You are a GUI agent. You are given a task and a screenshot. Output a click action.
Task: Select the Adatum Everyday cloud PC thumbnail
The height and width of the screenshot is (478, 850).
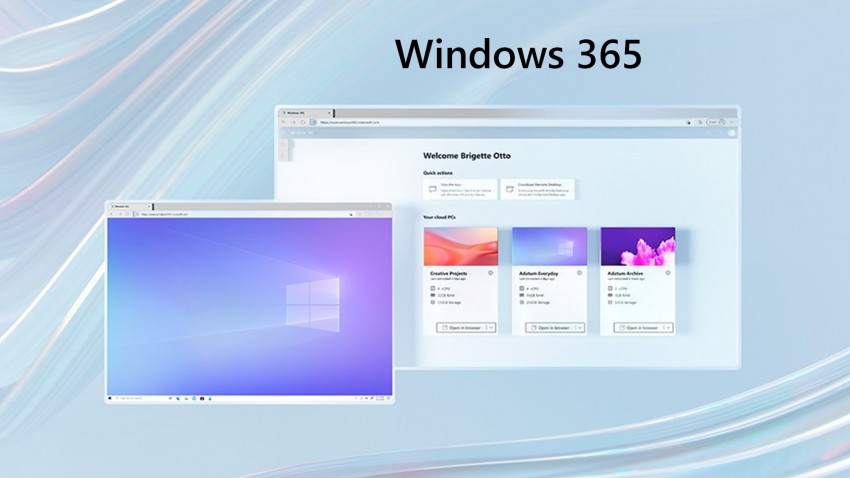coord(550,247)
